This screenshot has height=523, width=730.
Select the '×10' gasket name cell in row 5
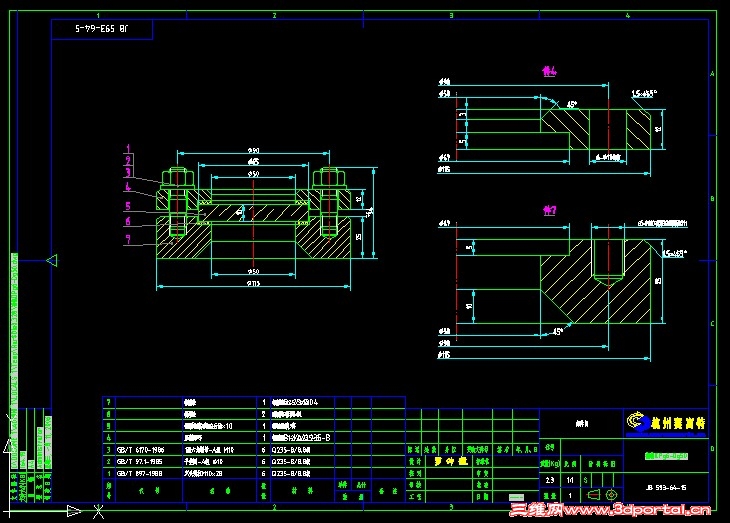[x=220, y=426]
